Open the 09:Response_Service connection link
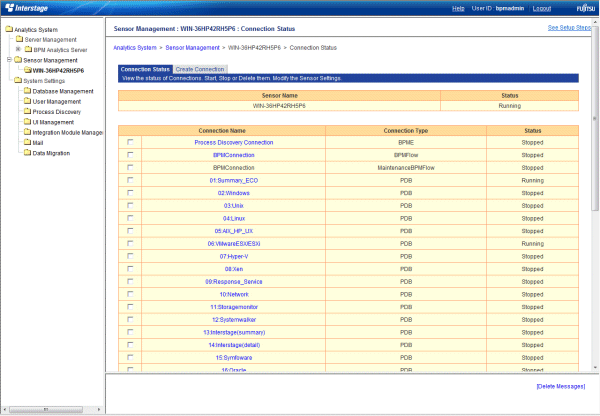Viewport: 600px width, 416px height. pyautogui.click(x=234, y=282)
